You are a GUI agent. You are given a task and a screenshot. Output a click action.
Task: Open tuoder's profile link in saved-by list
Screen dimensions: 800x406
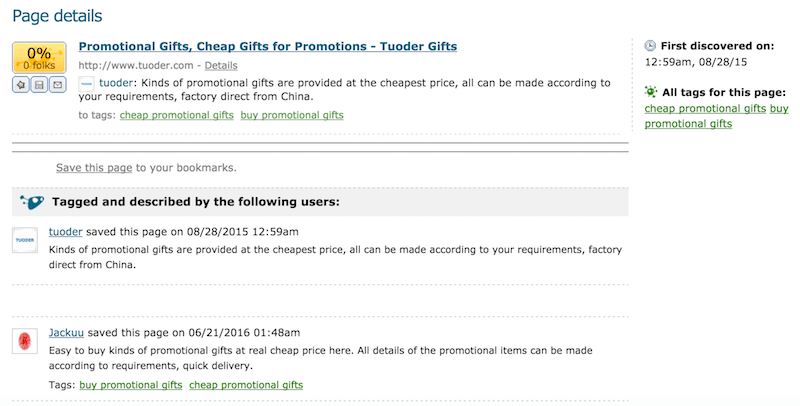tap(65, 232)
